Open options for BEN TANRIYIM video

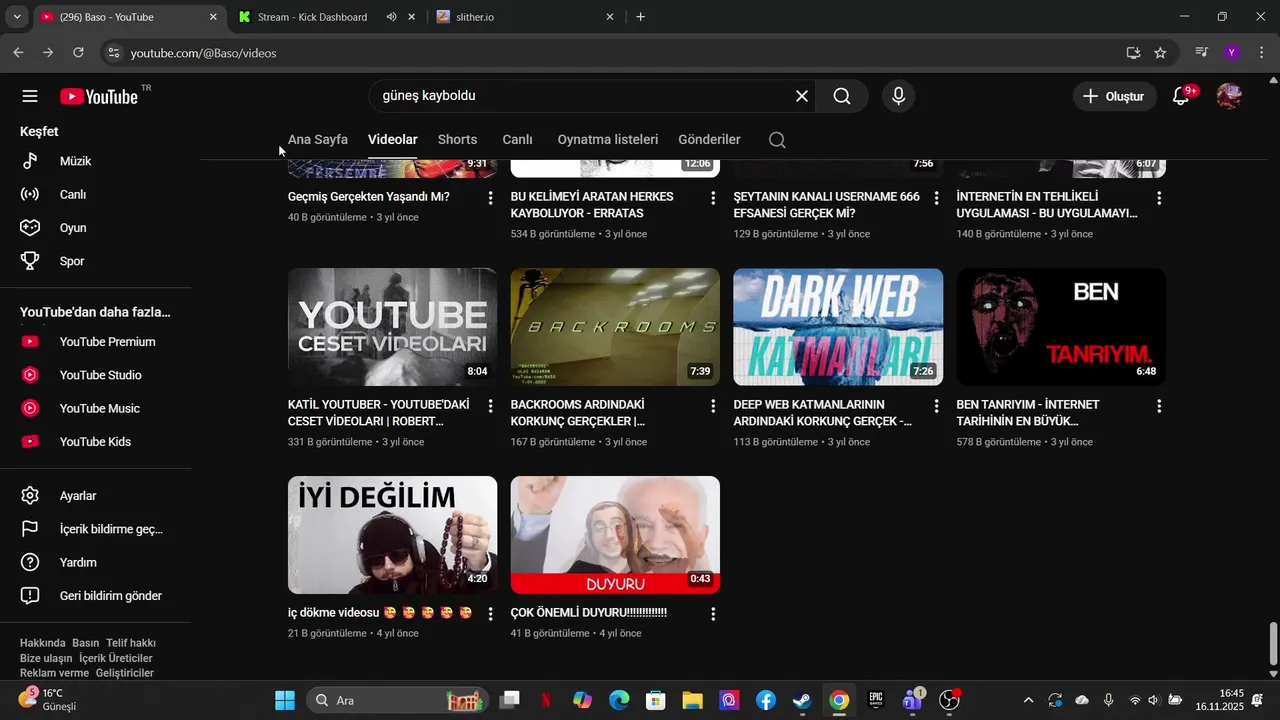tap(1159, 406)
